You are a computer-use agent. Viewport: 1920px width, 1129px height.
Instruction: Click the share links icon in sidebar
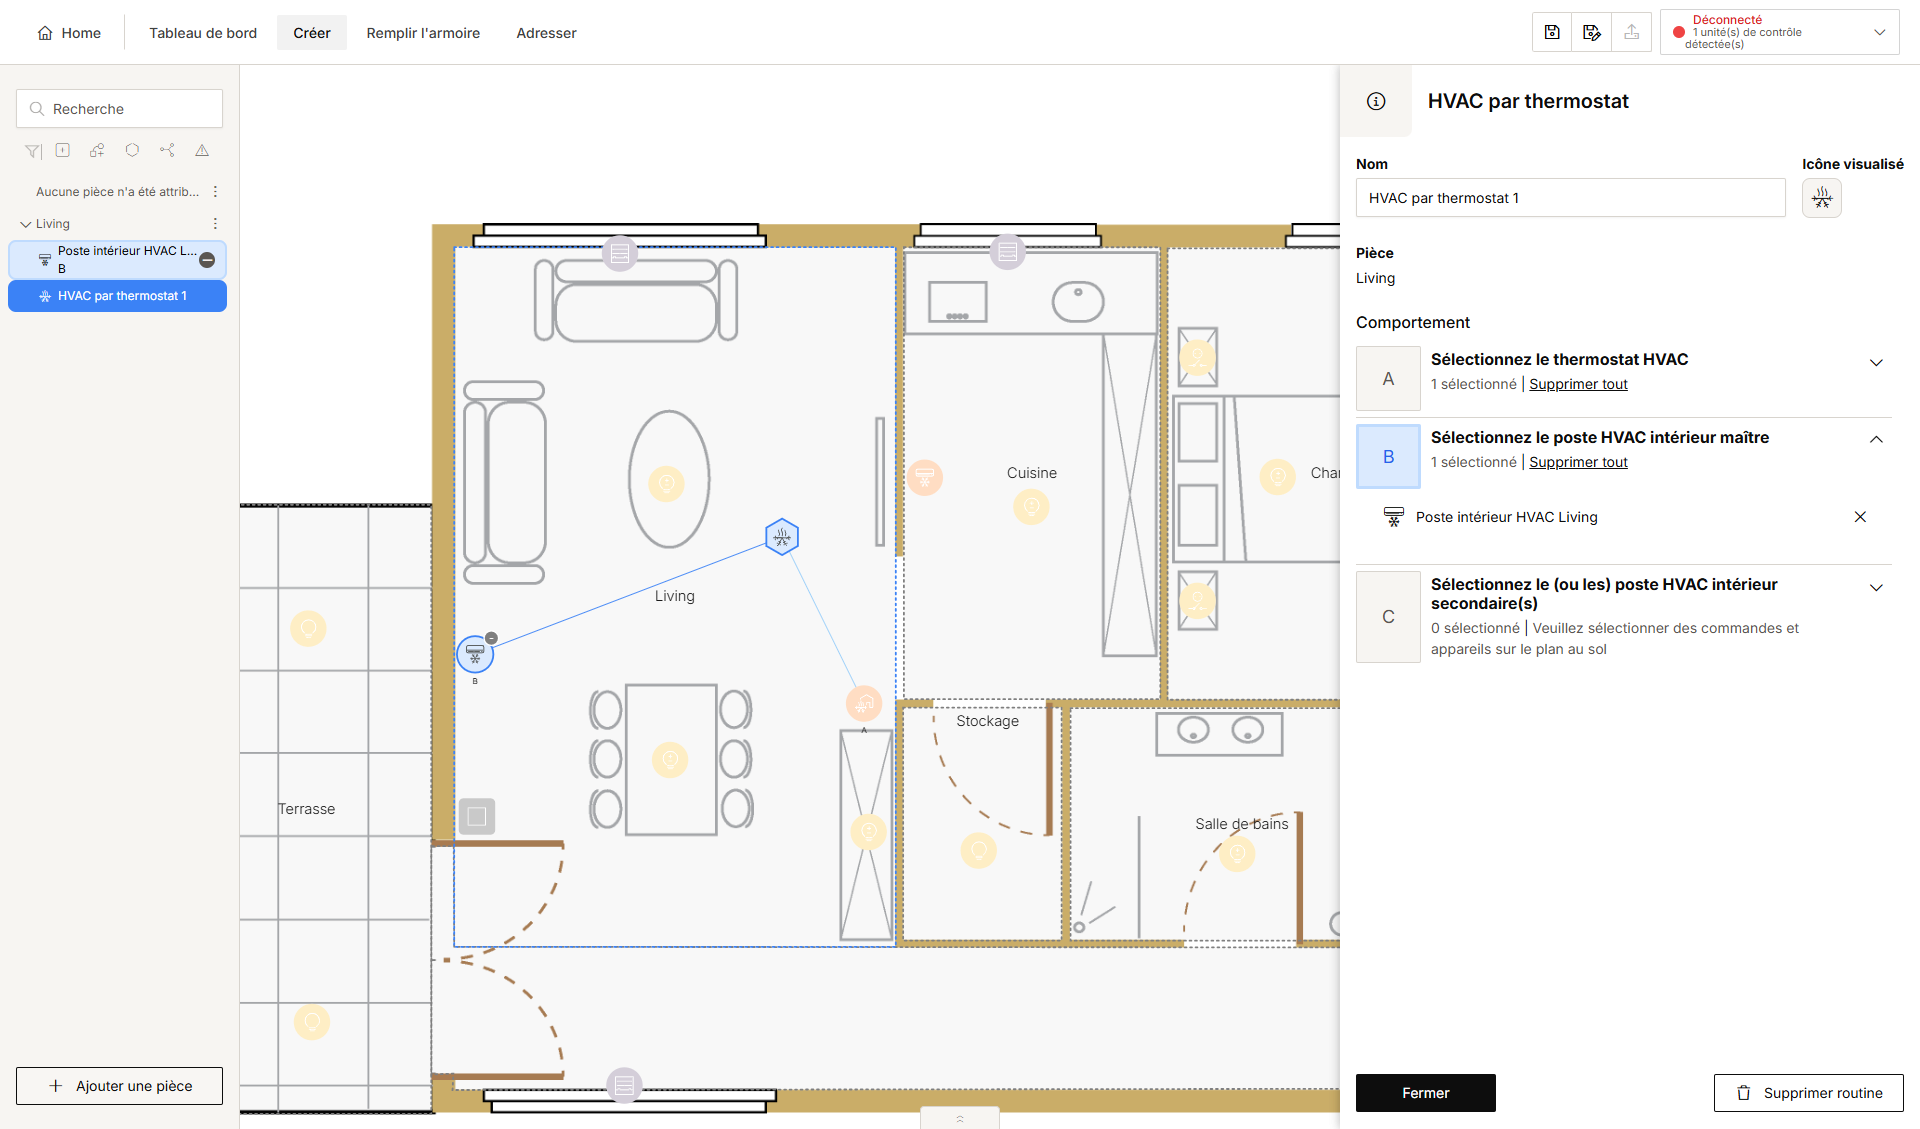point(167,150)
